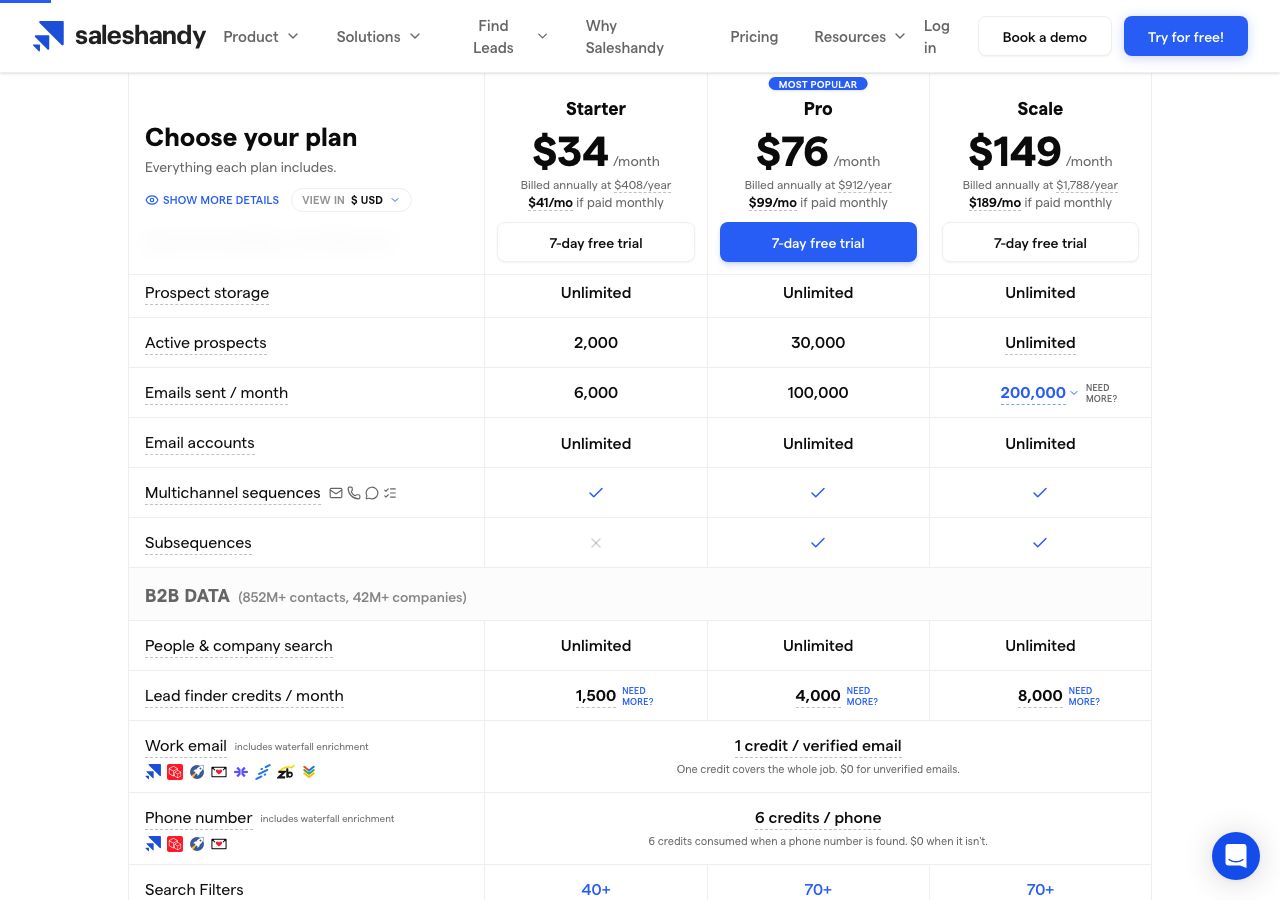Start the Starter plan 7-day free trial
The height and width of the screenshot is (900, 1280).
click(x=596, y=243)
